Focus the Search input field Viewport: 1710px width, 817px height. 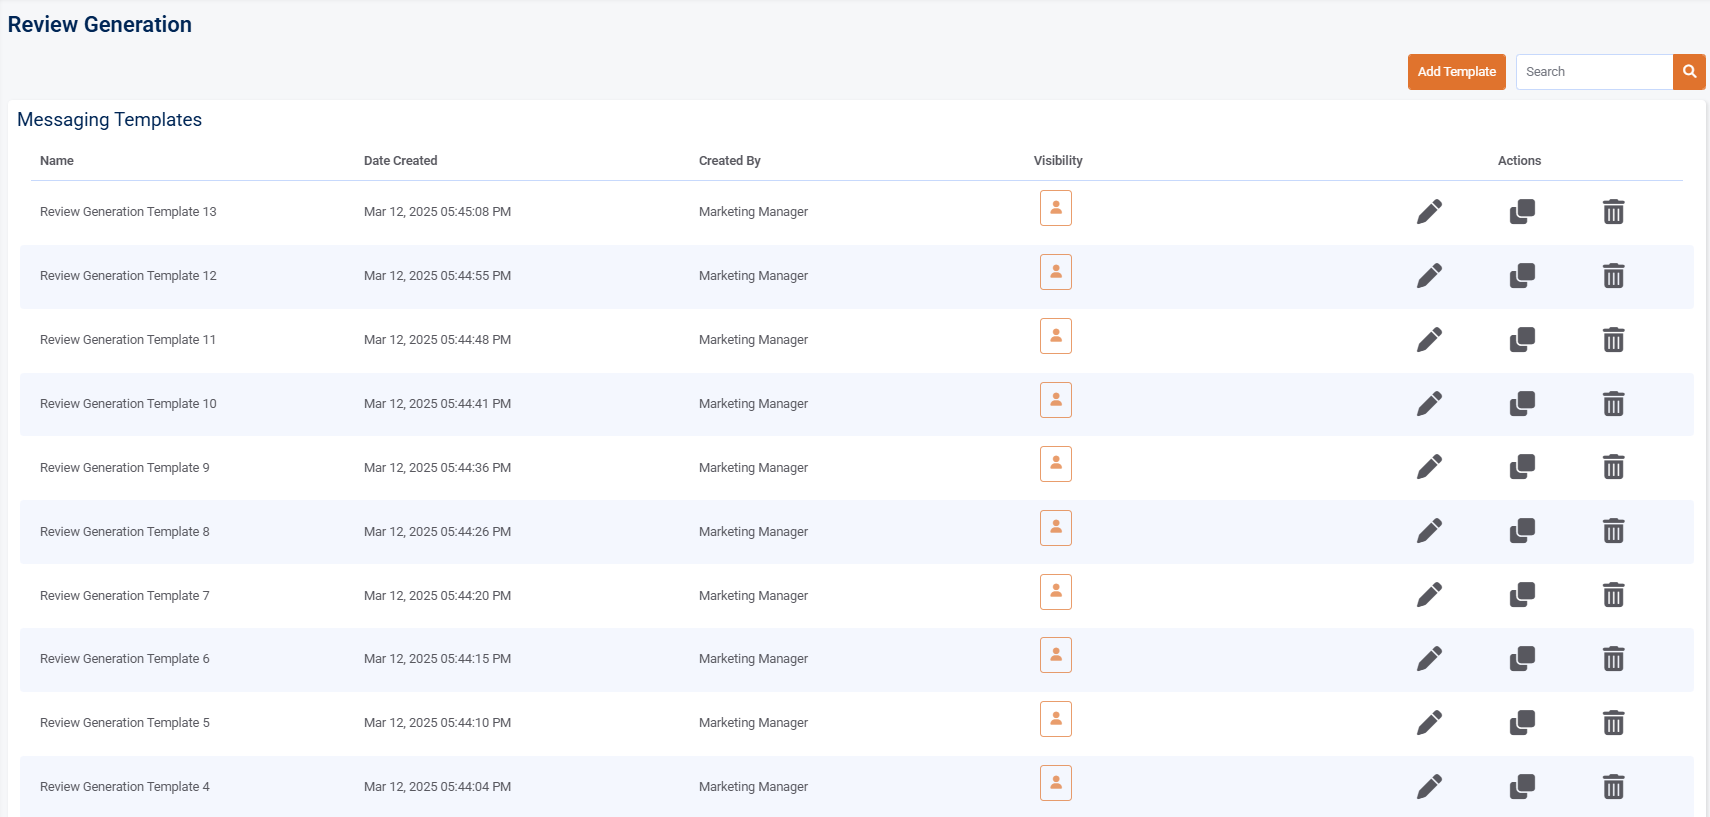click(x=1594, y=72)
